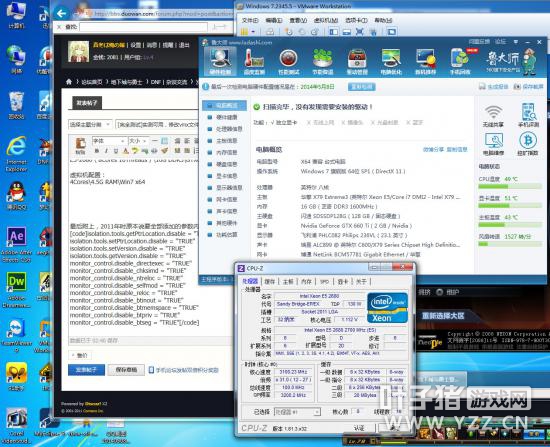Click the validate button in CPU-Z
Image resolution: width=550 pixels, height=447 pixels.
tap(358, 428)
